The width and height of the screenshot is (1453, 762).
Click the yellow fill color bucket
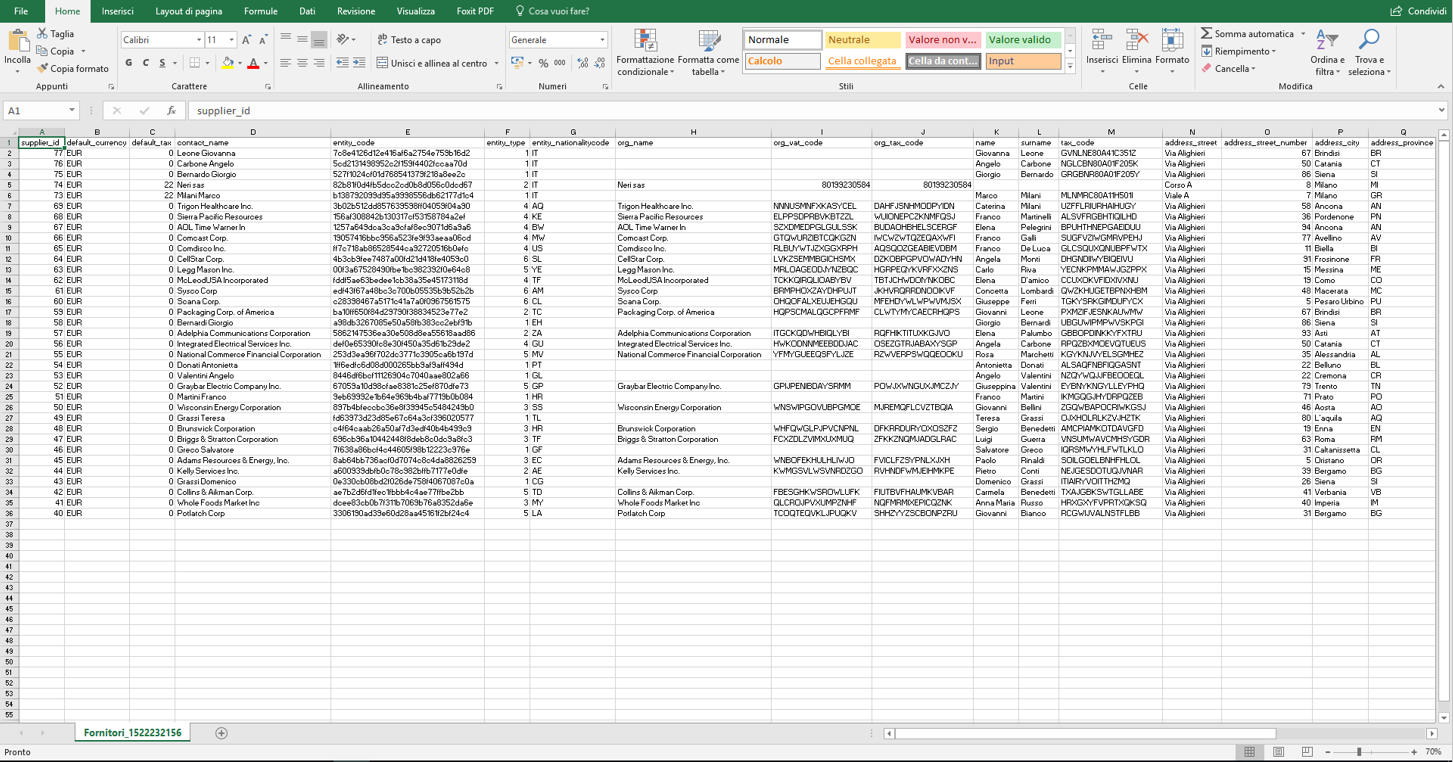(227, 63)
